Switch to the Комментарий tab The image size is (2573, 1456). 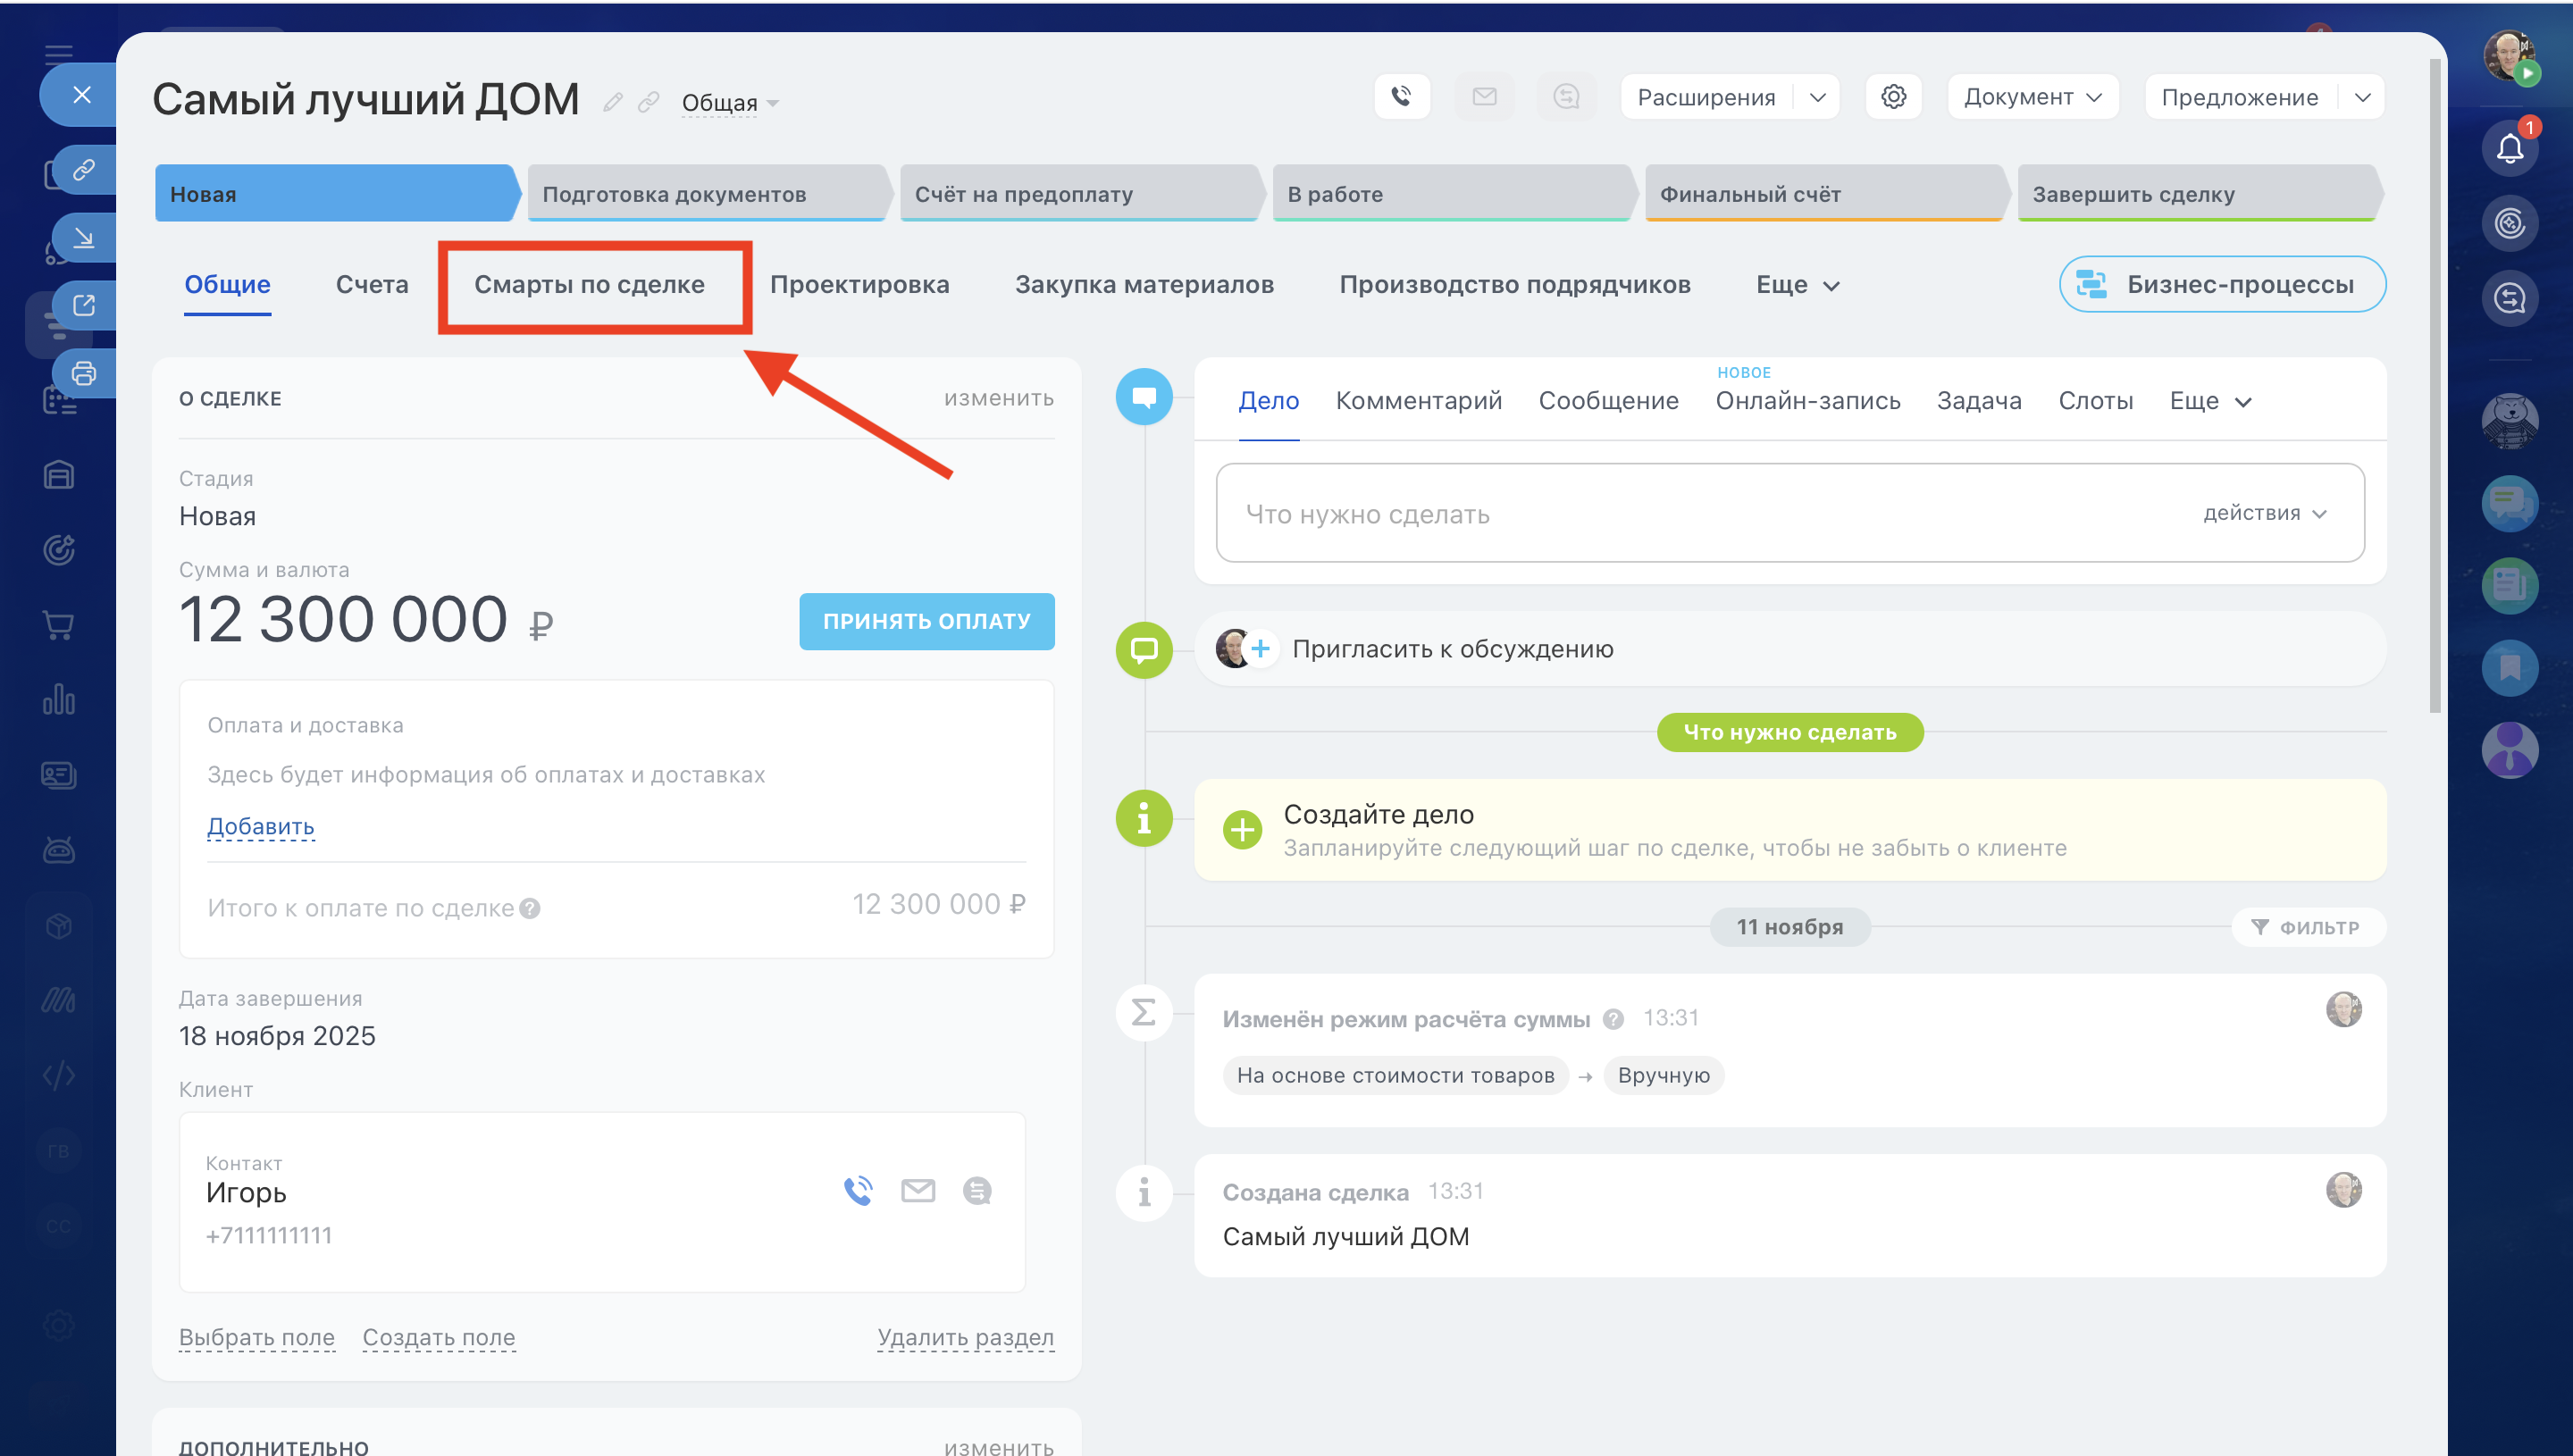(1418, 401)
